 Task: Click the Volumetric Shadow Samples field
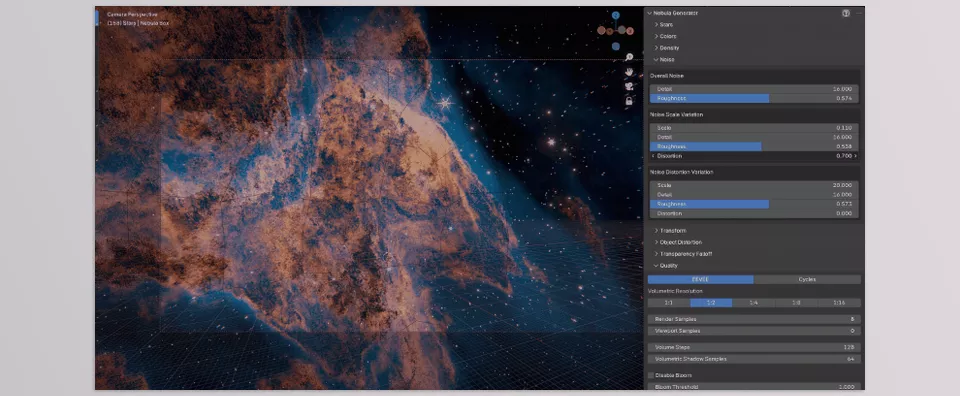[x=754, y=359]
